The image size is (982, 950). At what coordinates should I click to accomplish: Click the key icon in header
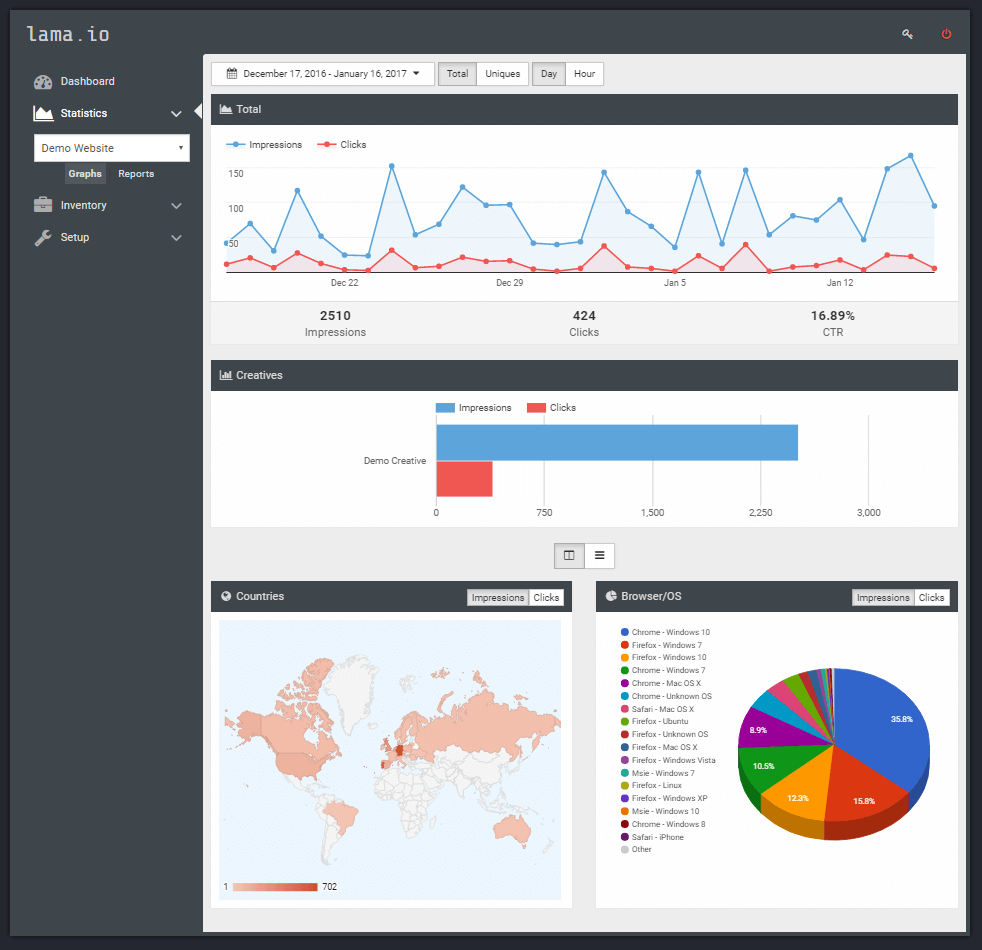click(907, 34)
